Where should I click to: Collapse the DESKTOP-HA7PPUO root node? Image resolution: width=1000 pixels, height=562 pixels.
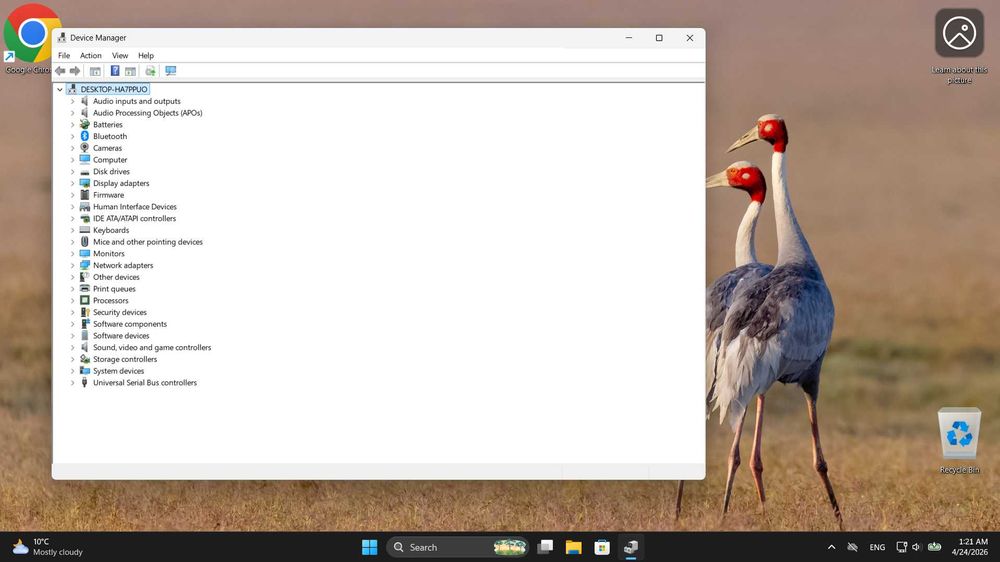tap(60, 89)
